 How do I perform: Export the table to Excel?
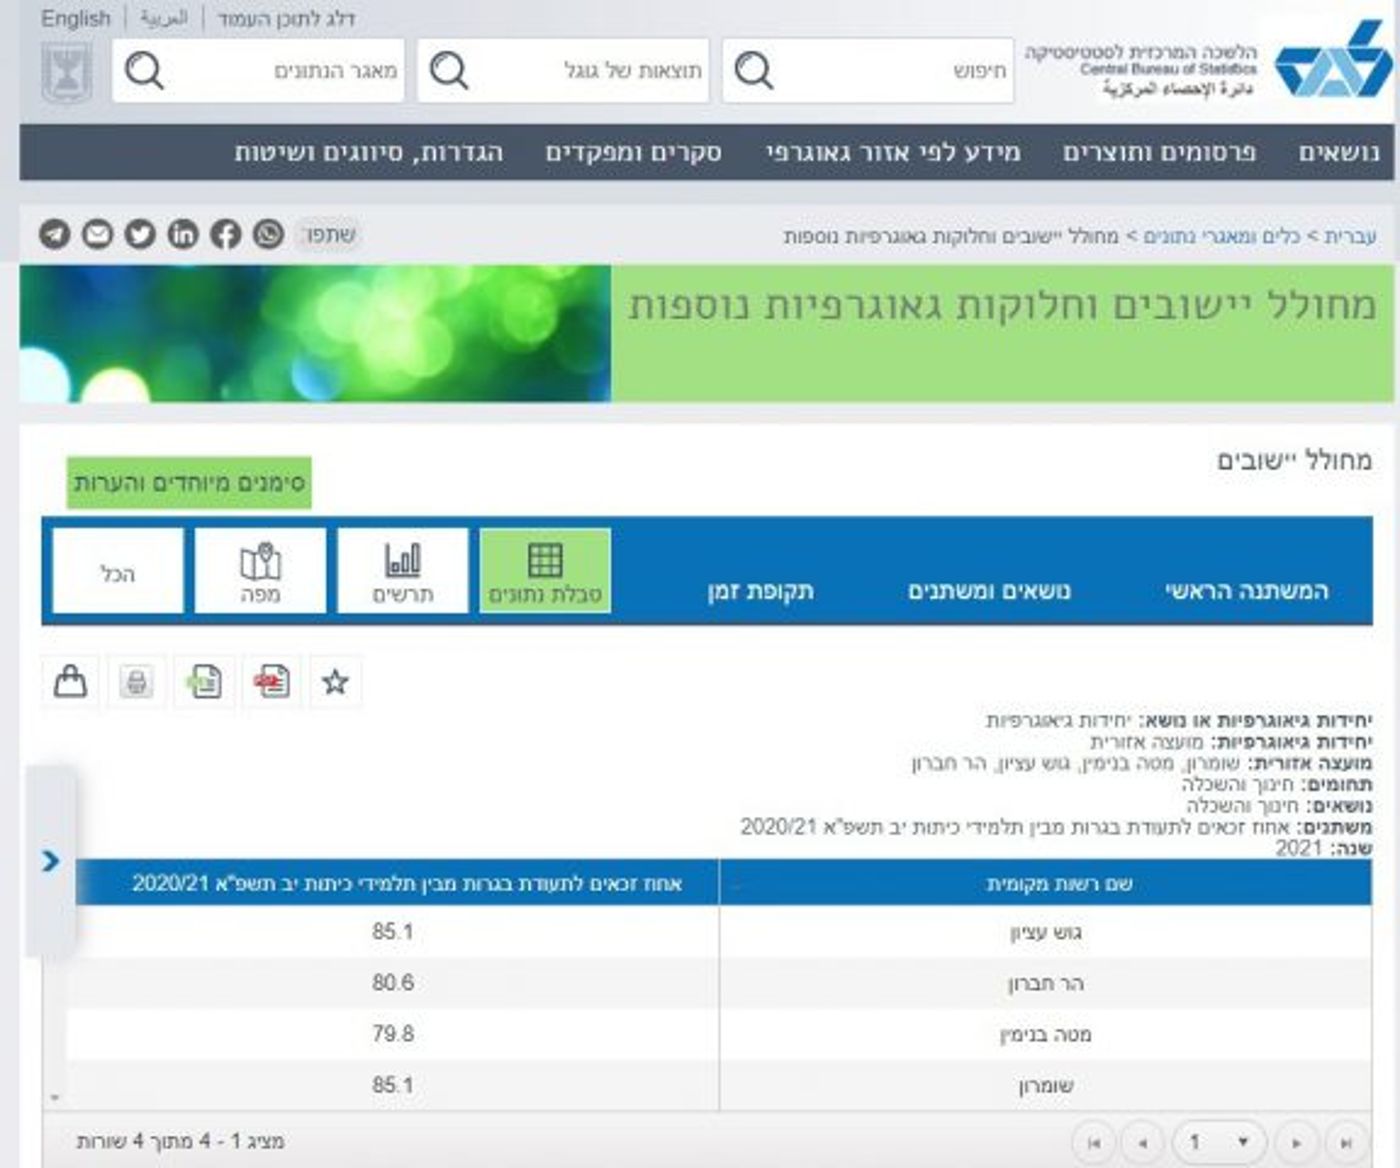pos(205,682)
